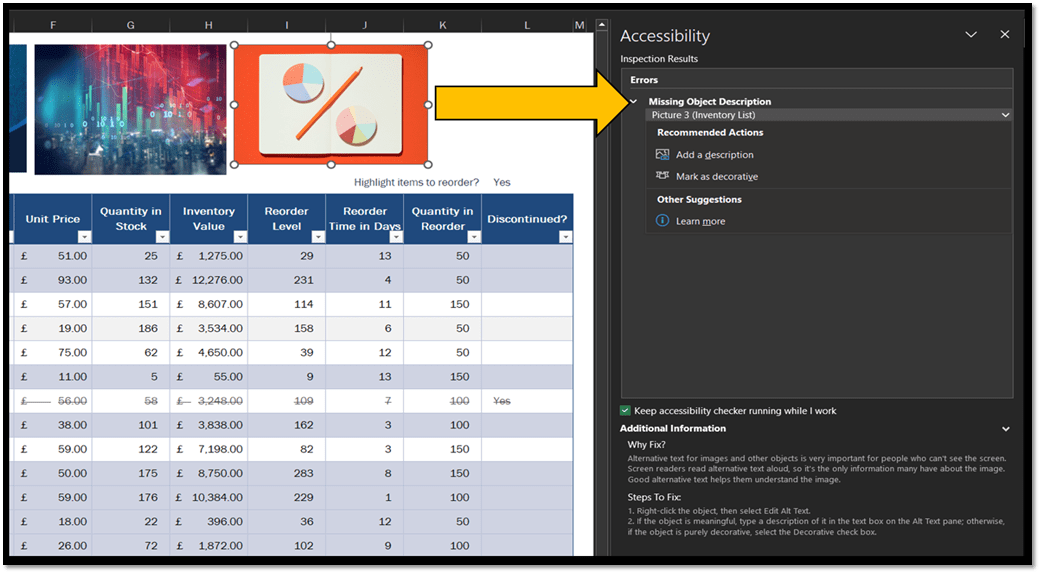Image resolution: width=1041 pixels, height=574 pixels.
Task: Open the Accessibility pane options chevron
Action: tap(970, 35)
